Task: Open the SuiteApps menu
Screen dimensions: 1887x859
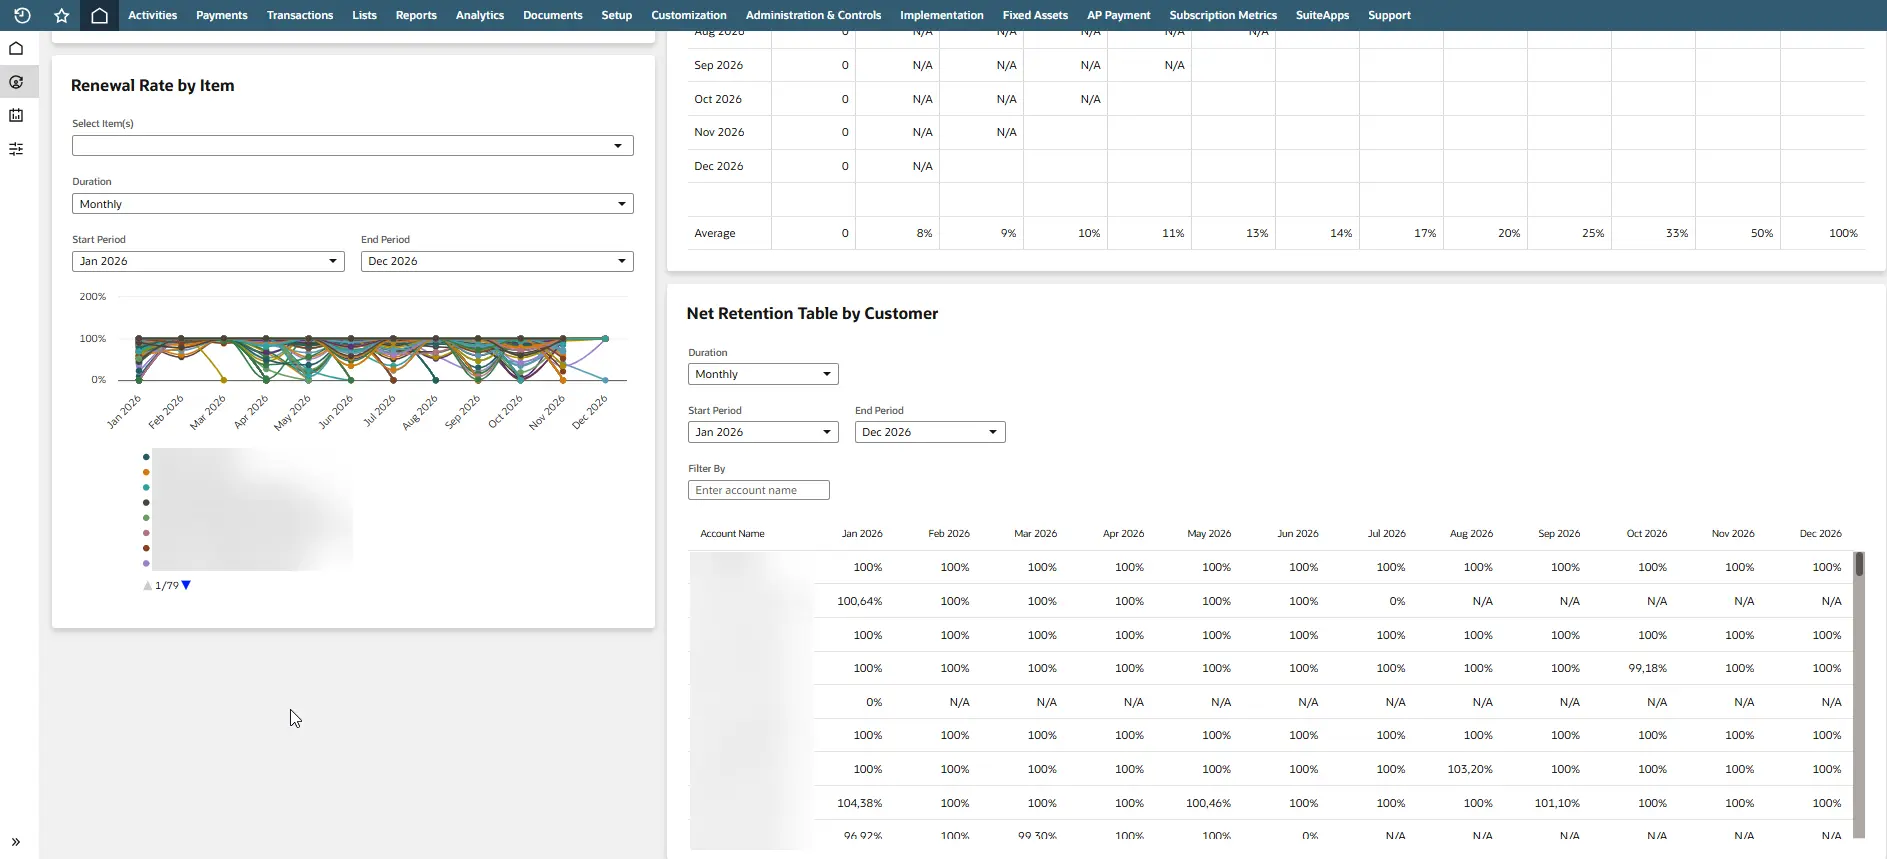Action: point(1322,15)
